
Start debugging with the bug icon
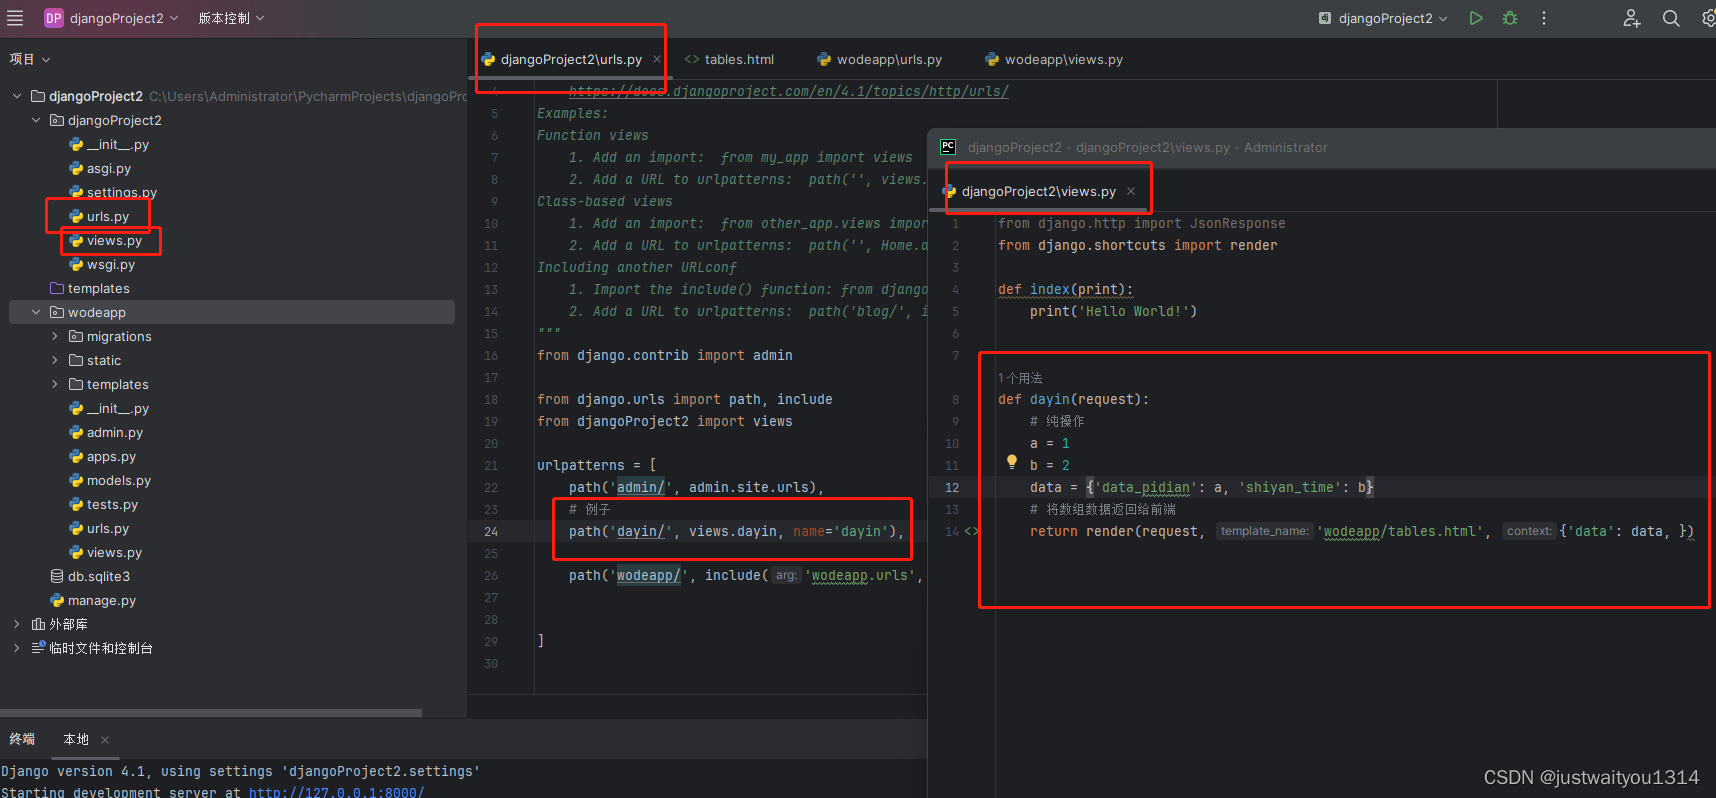(x=1510, y=18)
